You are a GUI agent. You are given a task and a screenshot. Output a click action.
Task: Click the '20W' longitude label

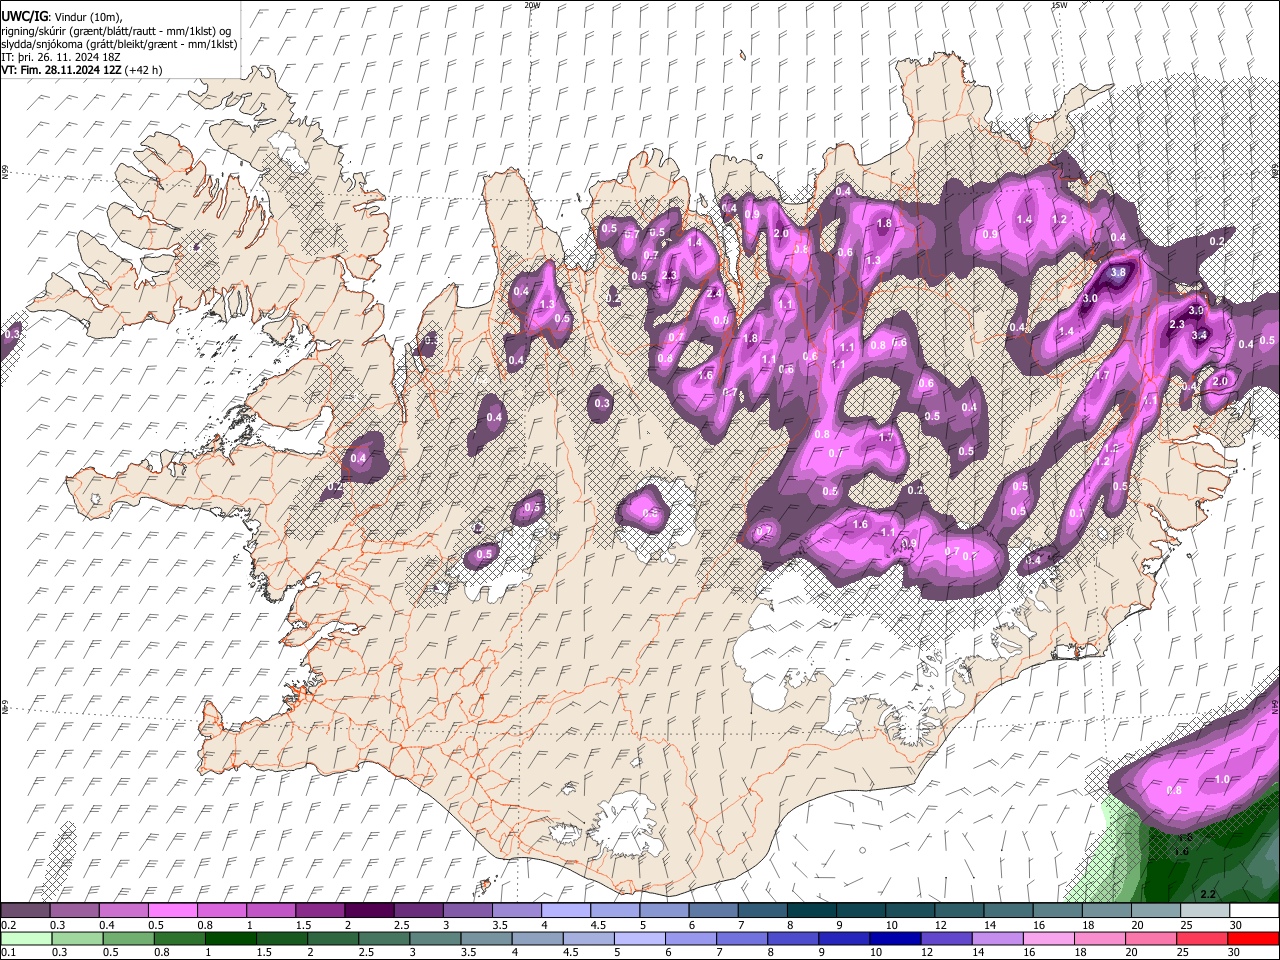(532, 5)
